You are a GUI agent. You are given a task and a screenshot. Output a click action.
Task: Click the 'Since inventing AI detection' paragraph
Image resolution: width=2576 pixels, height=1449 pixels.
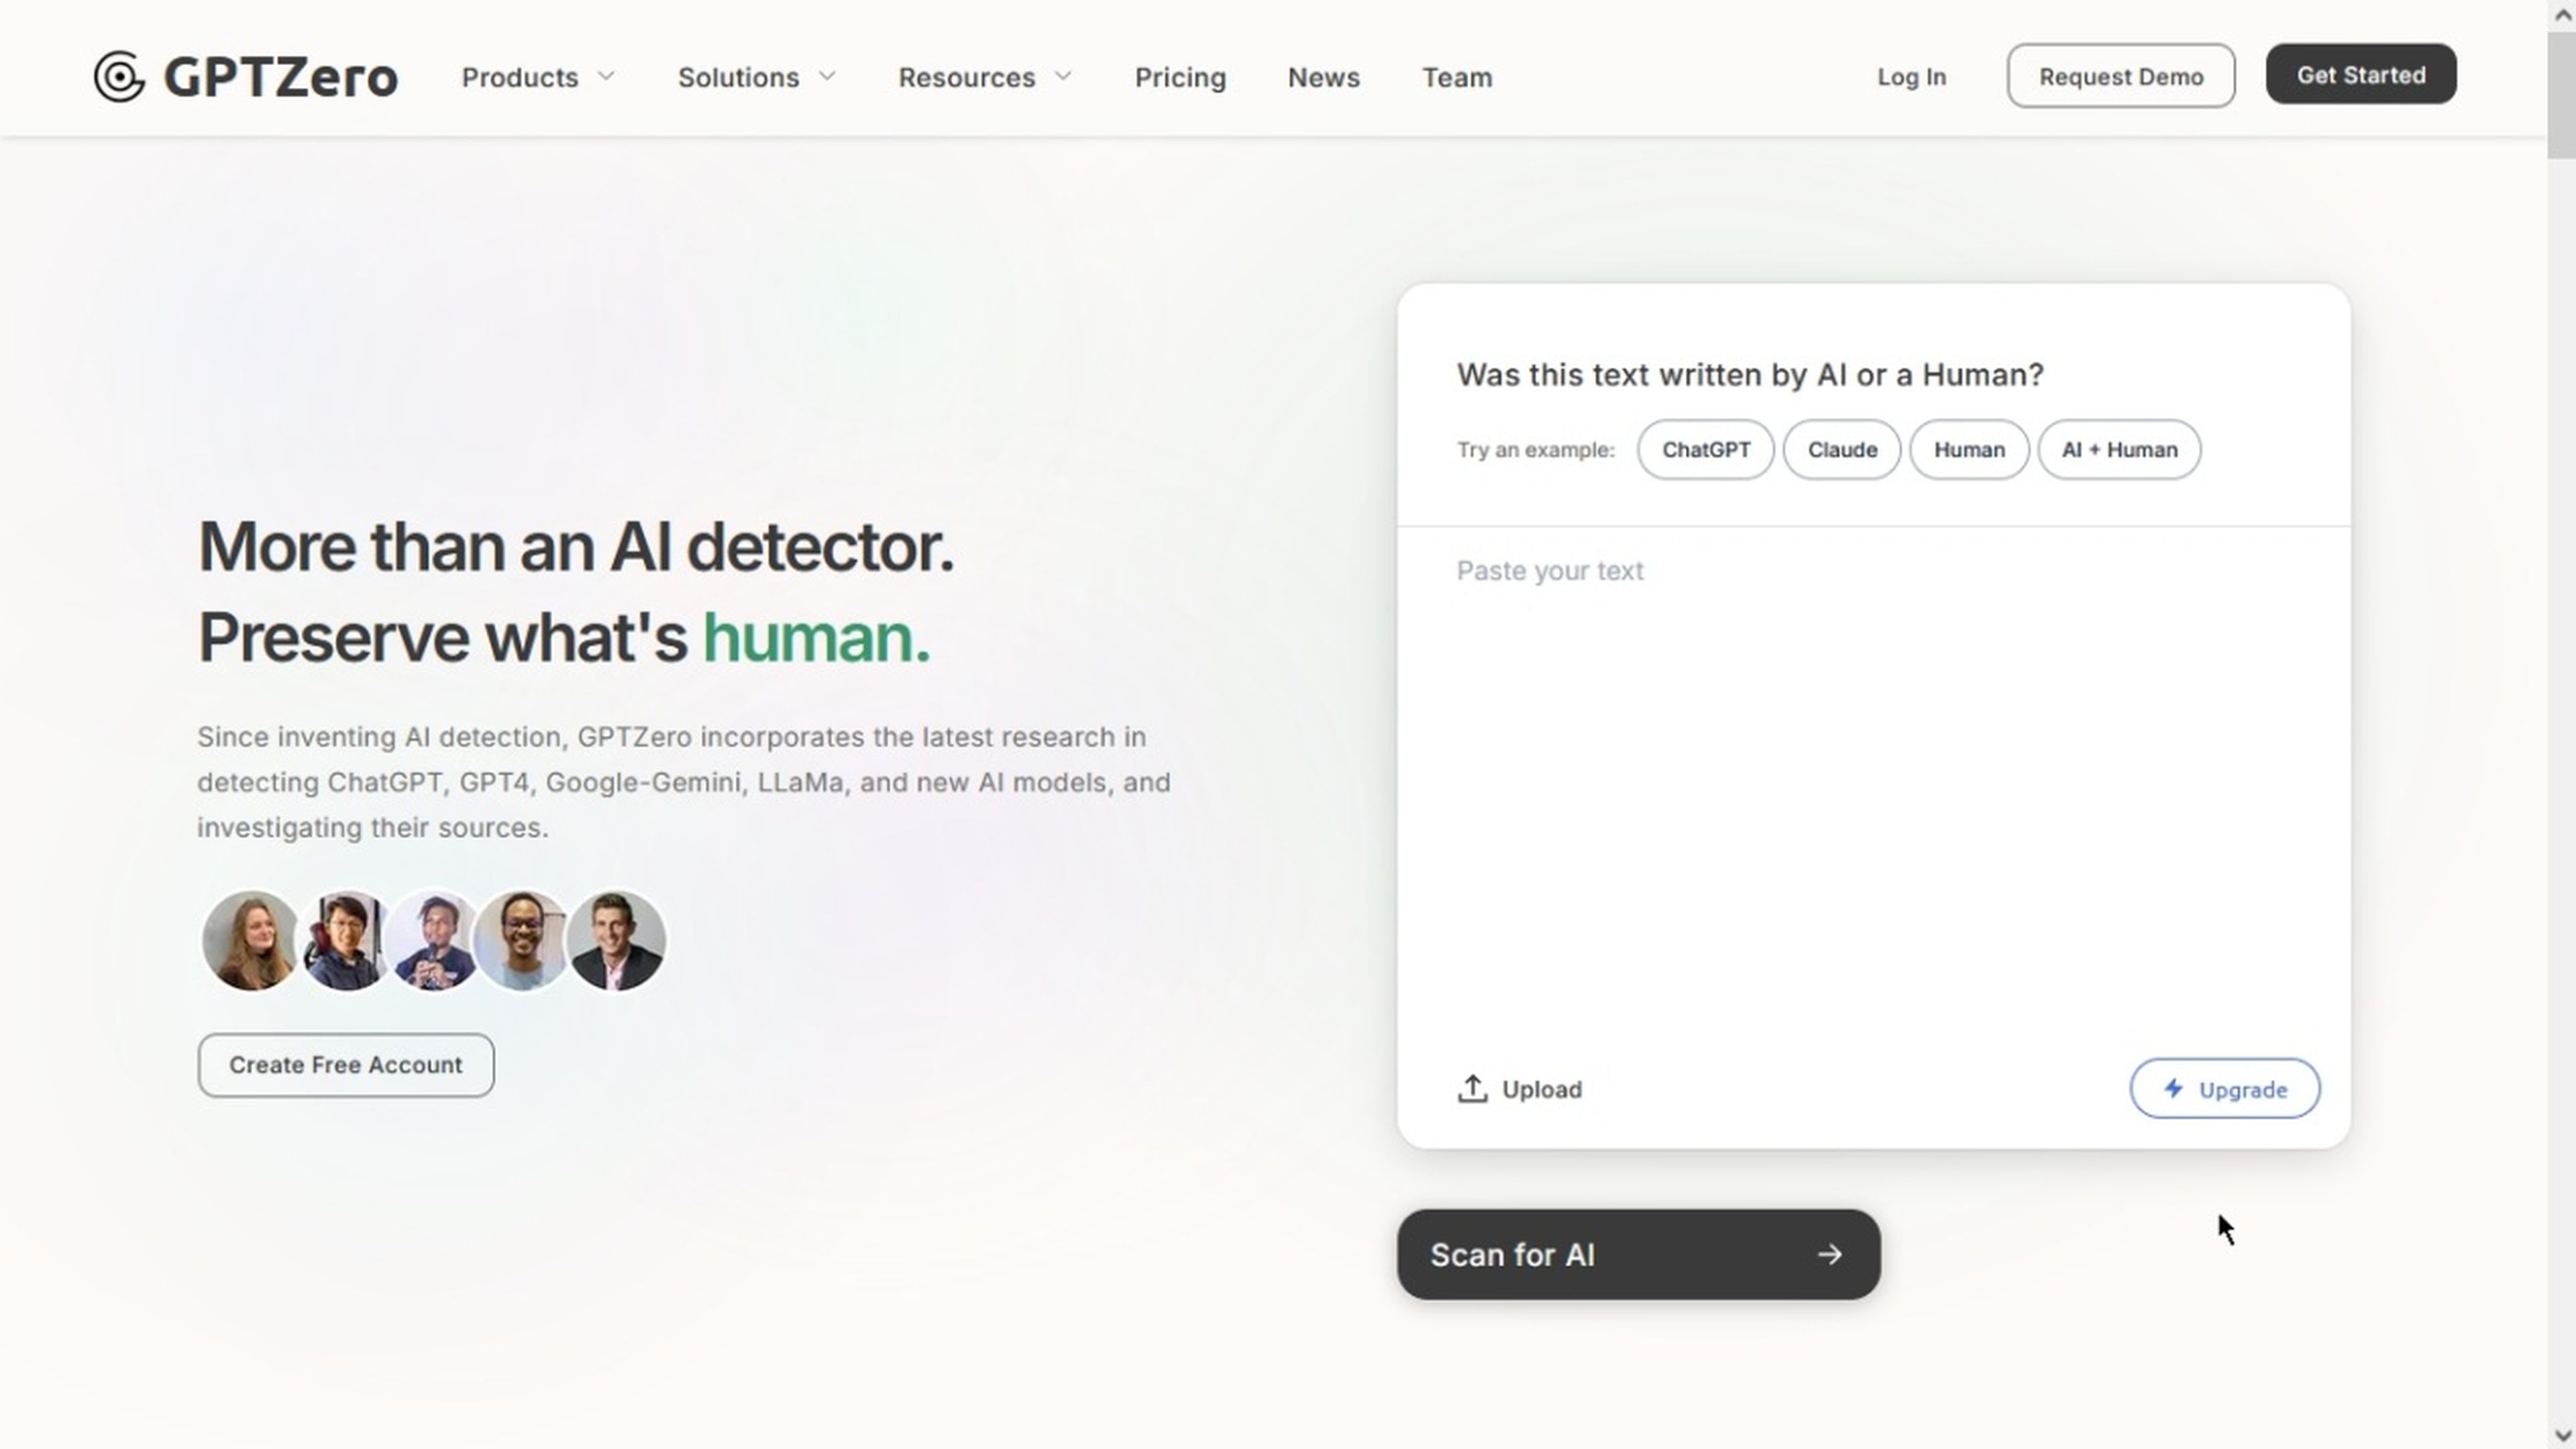point(684,782)
